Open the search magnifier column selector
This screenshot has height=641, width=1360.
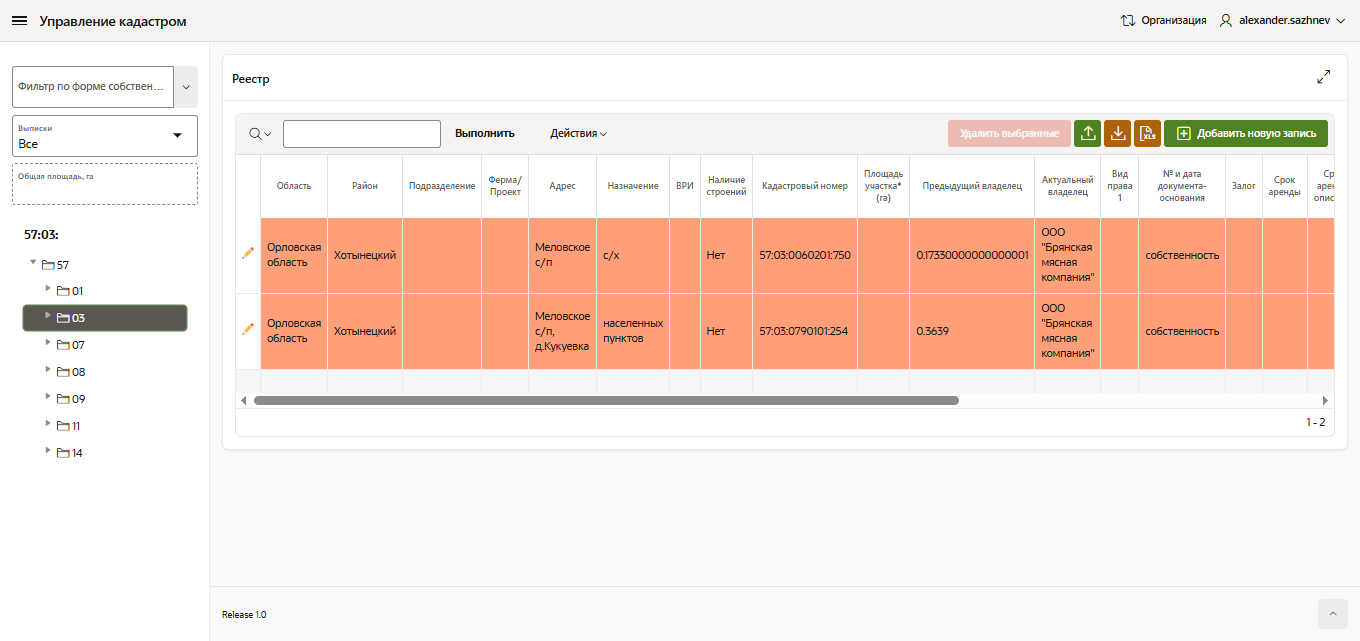tap(260, 134)
